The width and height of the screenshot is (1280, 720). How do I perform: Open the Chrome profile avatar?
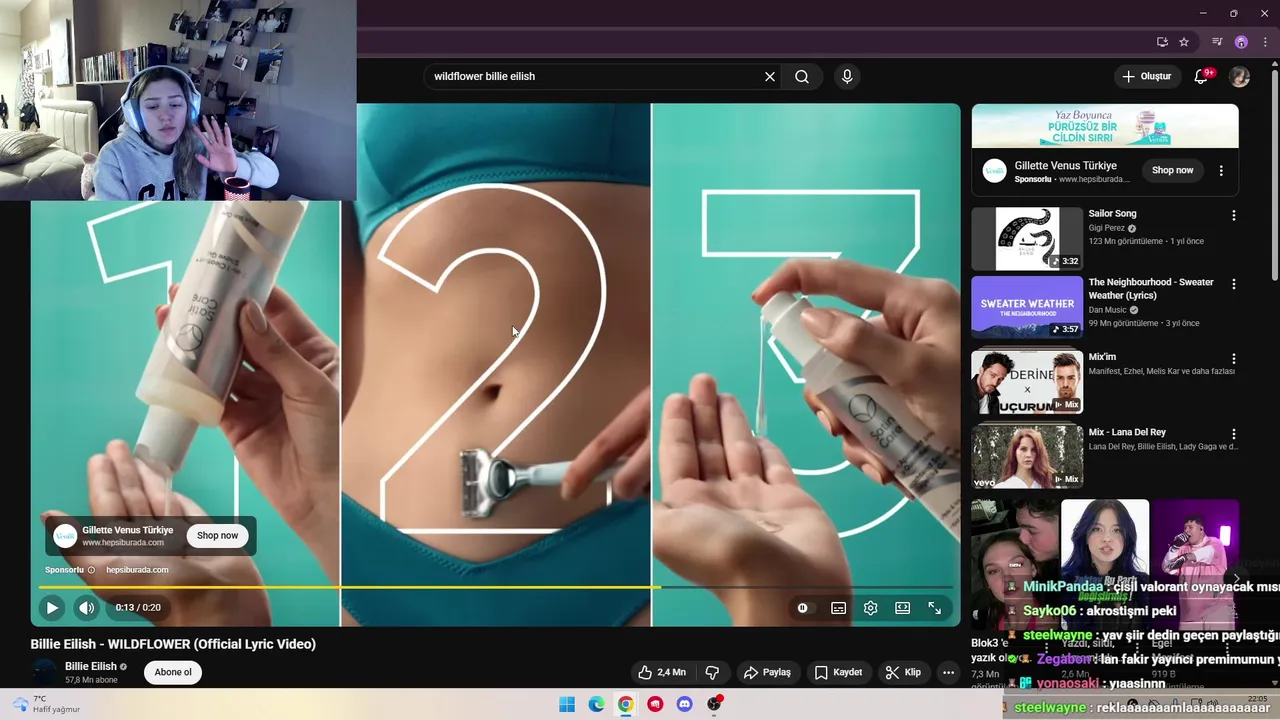[x=1241, y=42]
